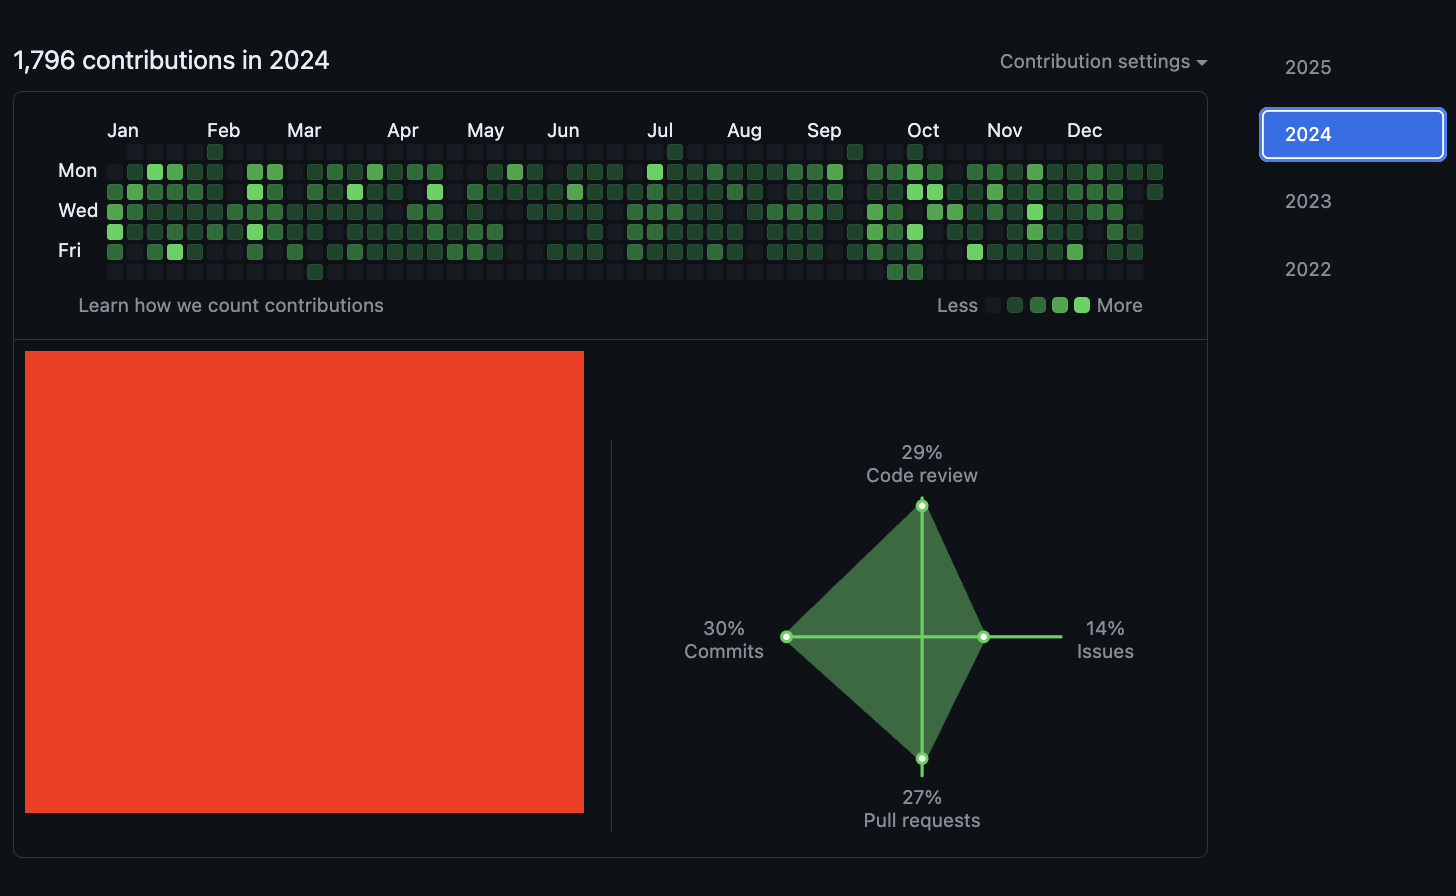Click the Issues data point on radar chart
Viewport: 1456px width, 896px height.
[984, 636]
